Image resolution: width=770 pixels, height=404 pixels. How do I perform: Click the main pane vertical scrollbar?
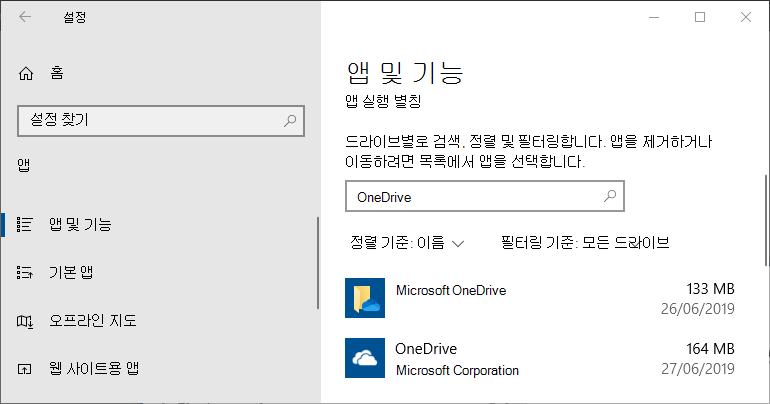766,220
